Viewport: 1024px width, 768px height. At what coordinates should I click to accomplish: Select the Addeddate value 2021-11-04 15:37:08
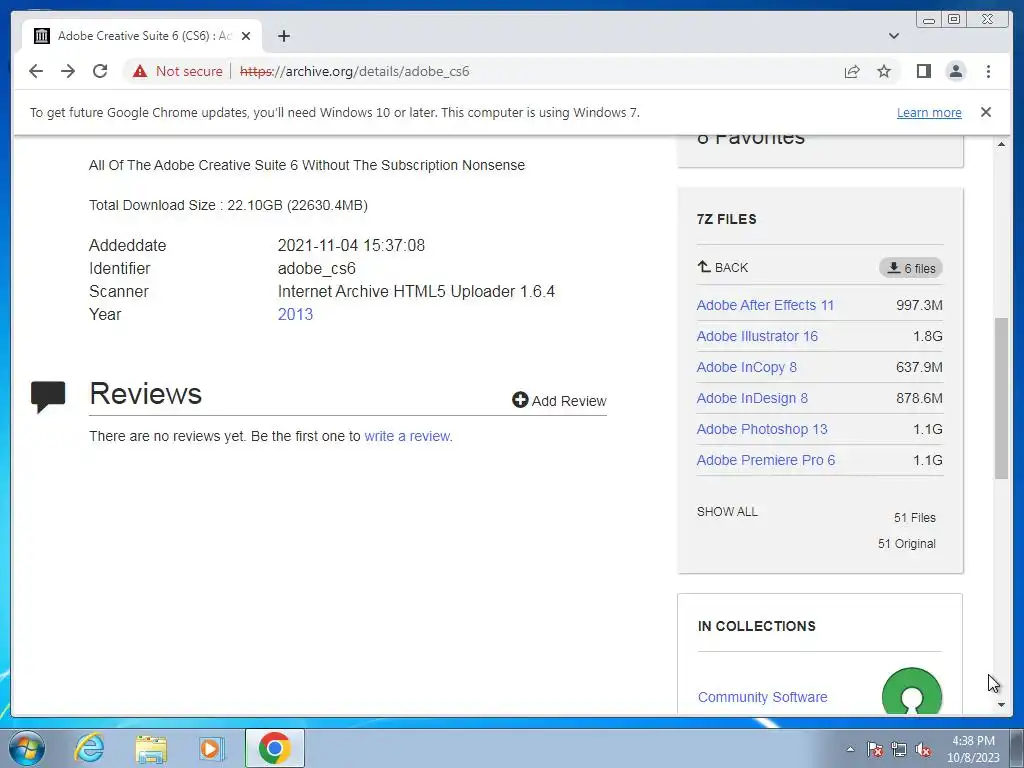[351, 246]
